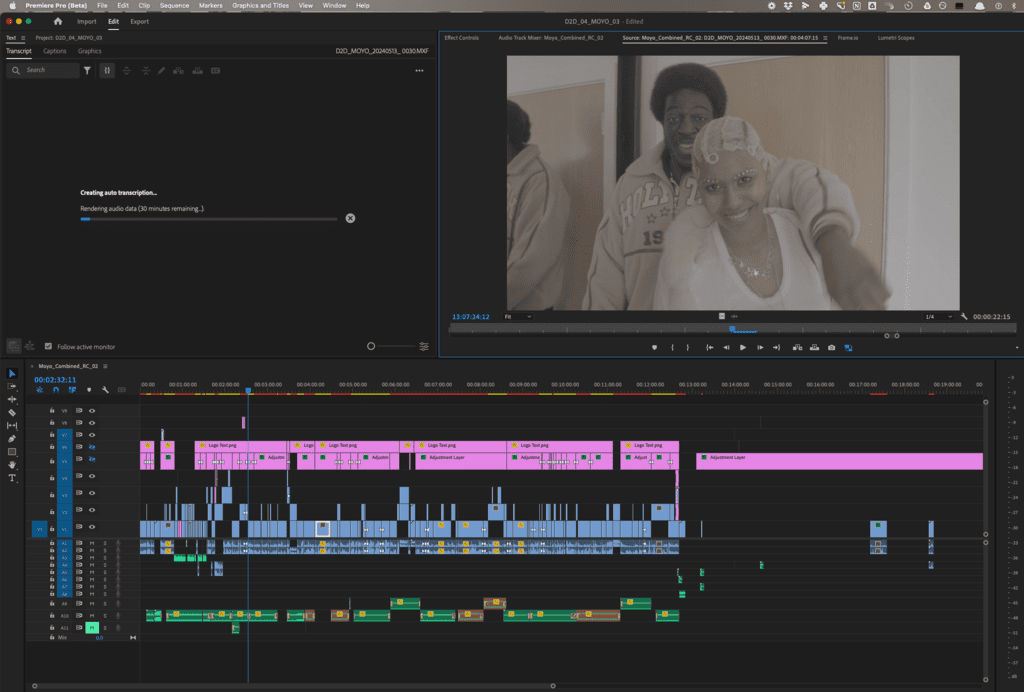The height and width of the screenshot is (692, 1024).
Task: Toggle the V1 track output eye
Action: click(x=92, y=527)
